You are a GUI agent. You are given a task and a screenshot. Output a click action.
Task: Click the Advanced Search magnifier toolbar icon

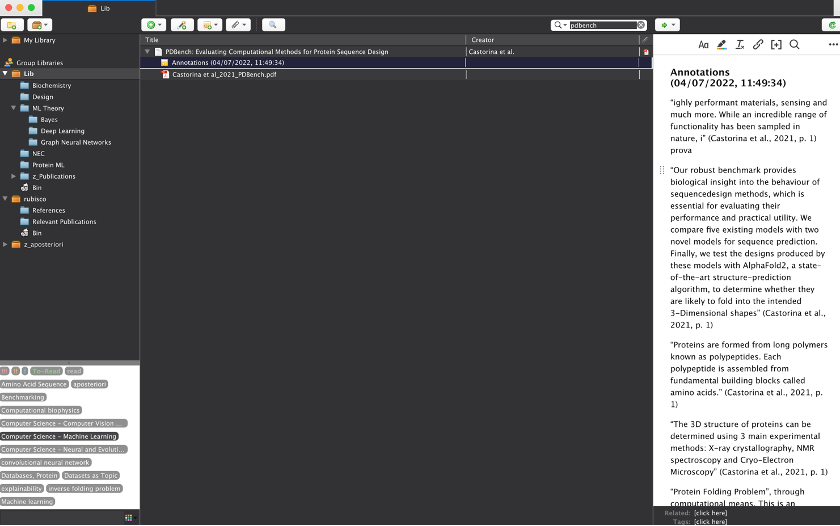tap(273, 25)
